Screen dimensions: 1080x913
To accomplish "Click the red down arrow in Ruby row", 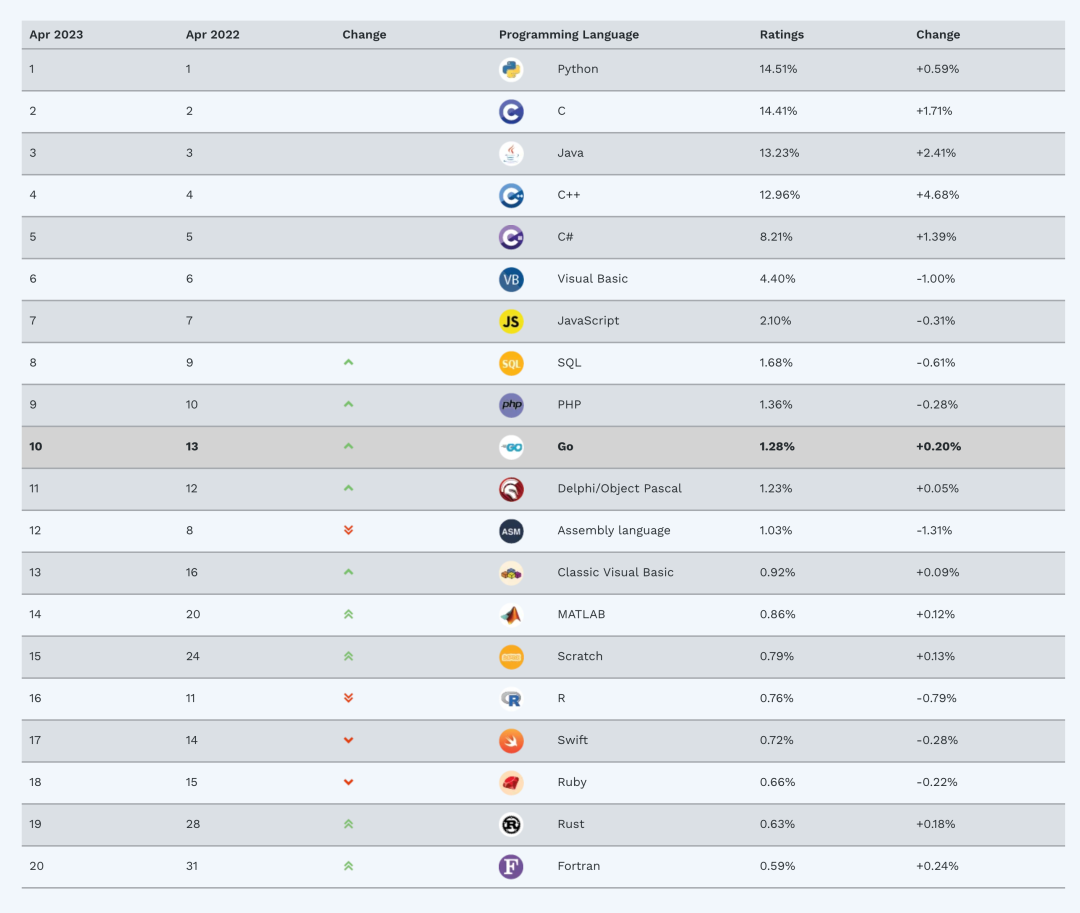I will [x=348, y=782].
